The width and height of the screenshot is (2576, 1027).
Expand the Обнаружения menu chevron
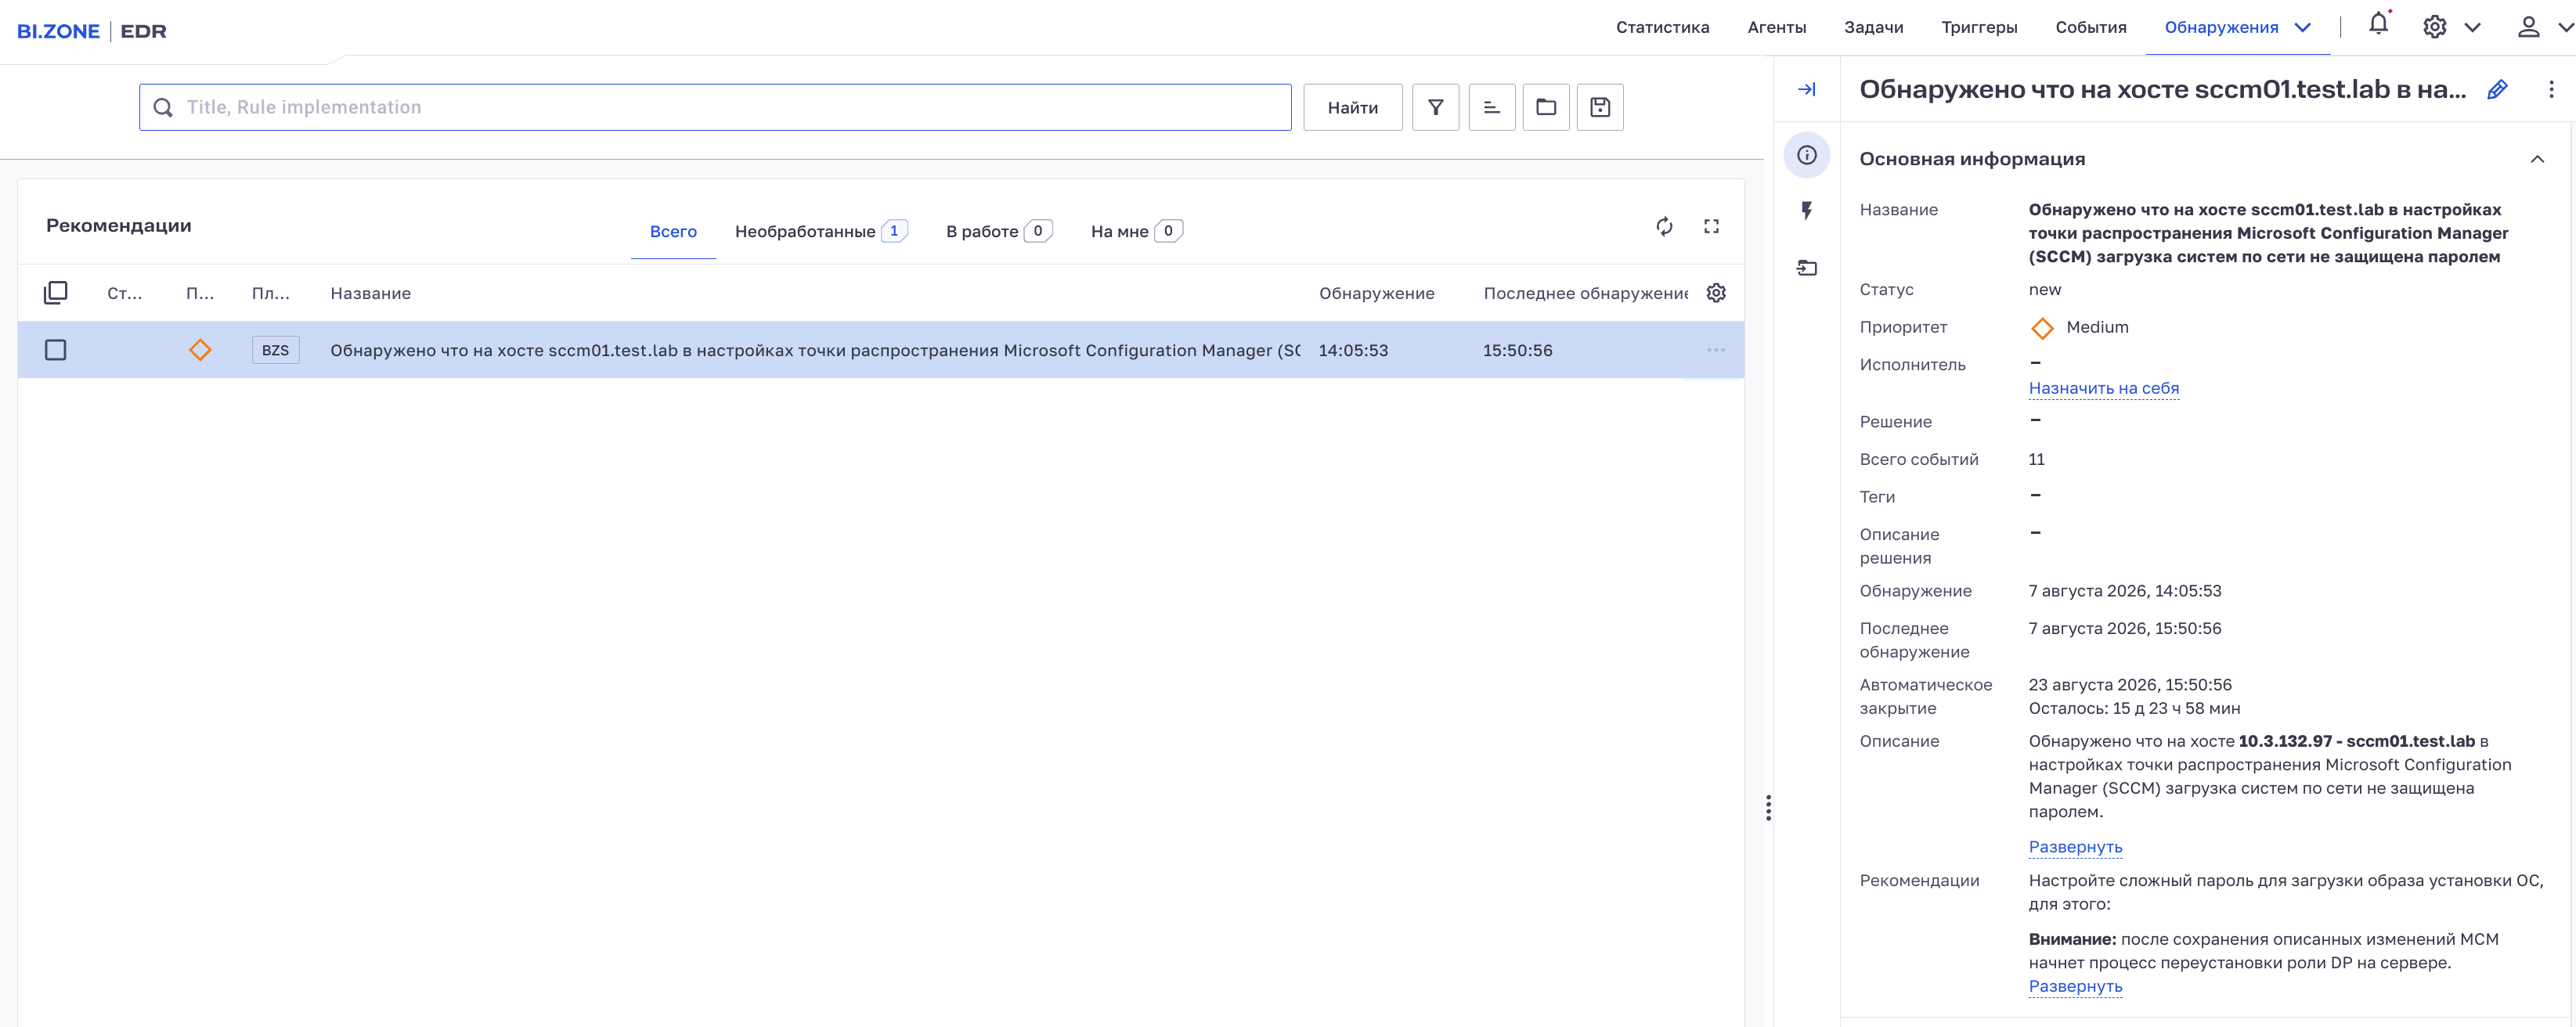pos(2303,28)
